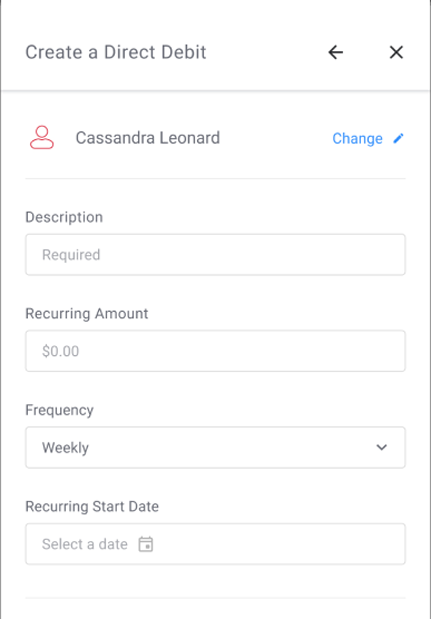Click the Select a date placeholder text

[x=85, y=544]
